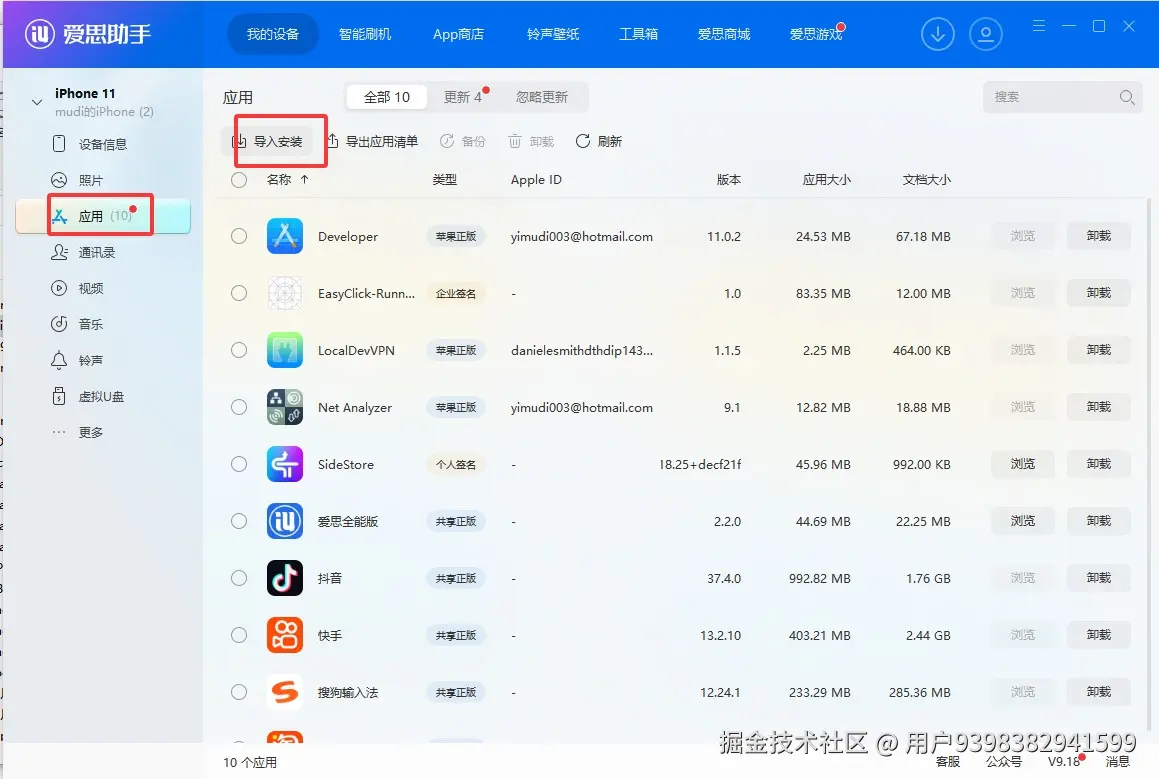1159x779 pixels.
Task: Select 应用 (10) in the sidebar
Action: pos(103,217)
